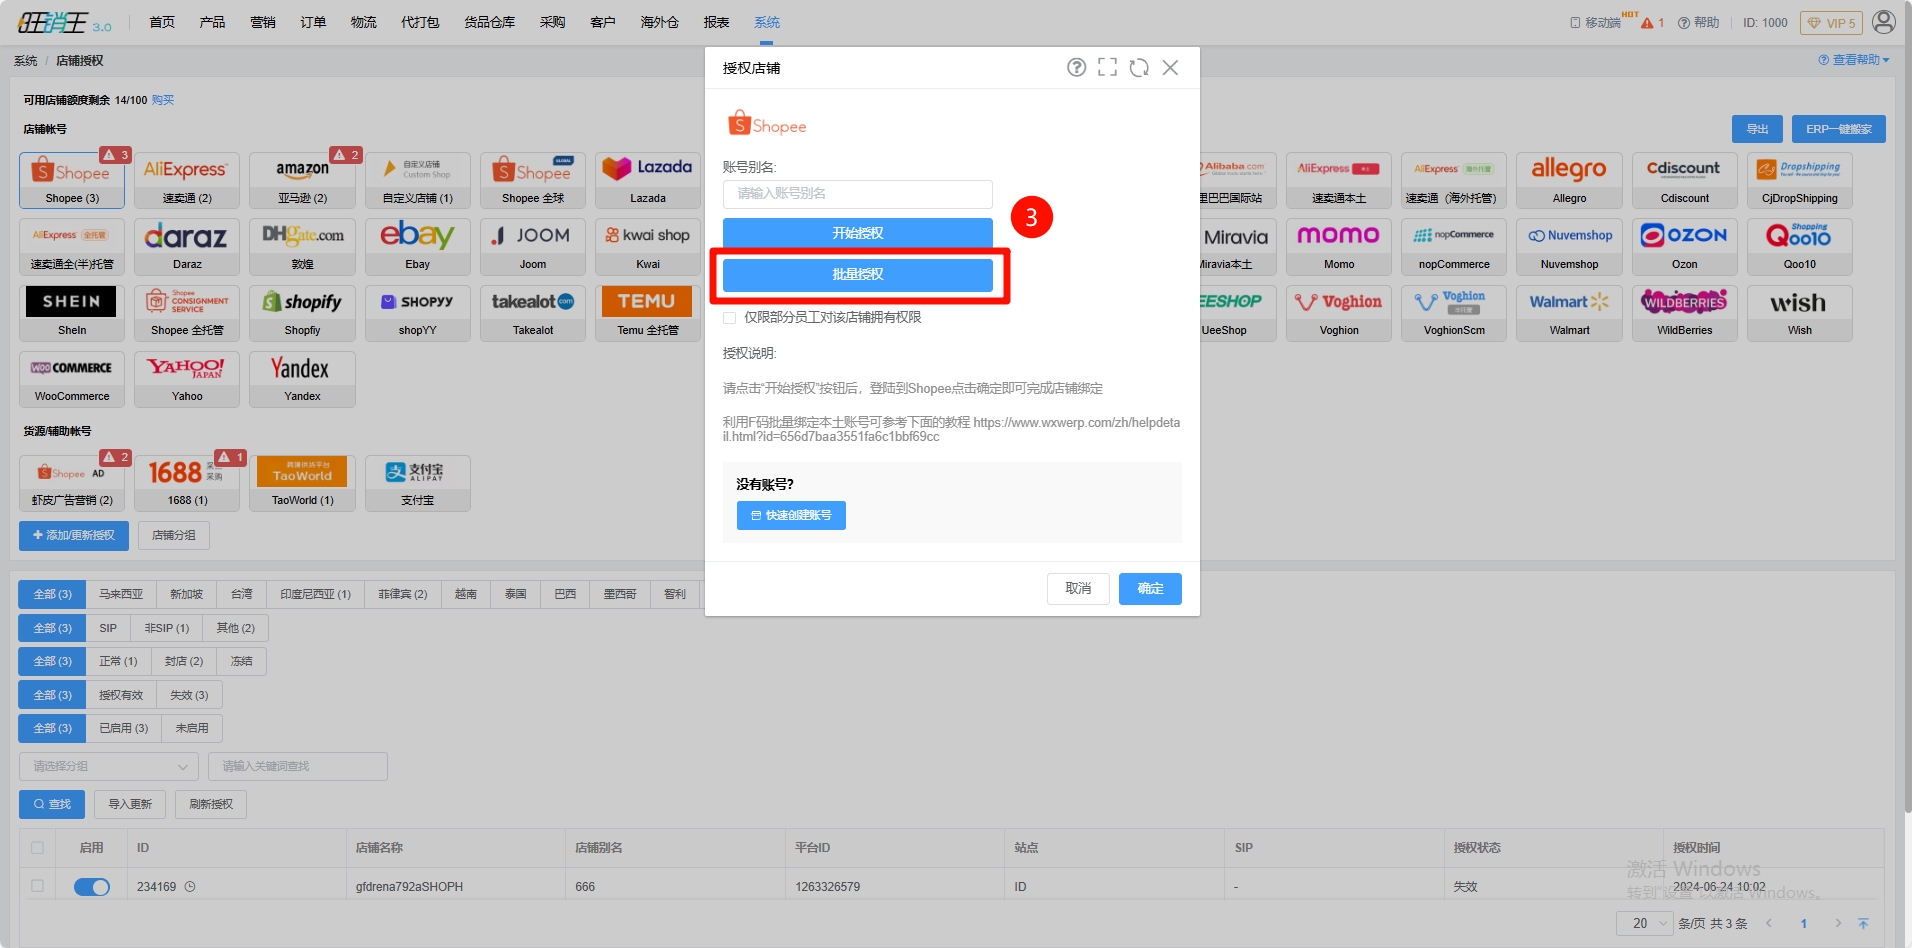1912x948 pixels.
Task: Select the TEMU platform tile
Action: click(647, 312)
